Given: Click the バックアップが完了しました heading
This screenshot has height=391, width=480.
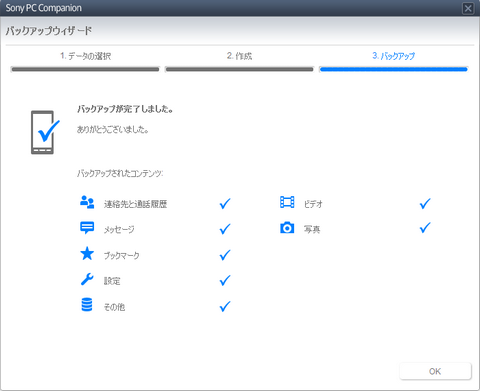Looking at the screenshot, I should click(125, 109).
